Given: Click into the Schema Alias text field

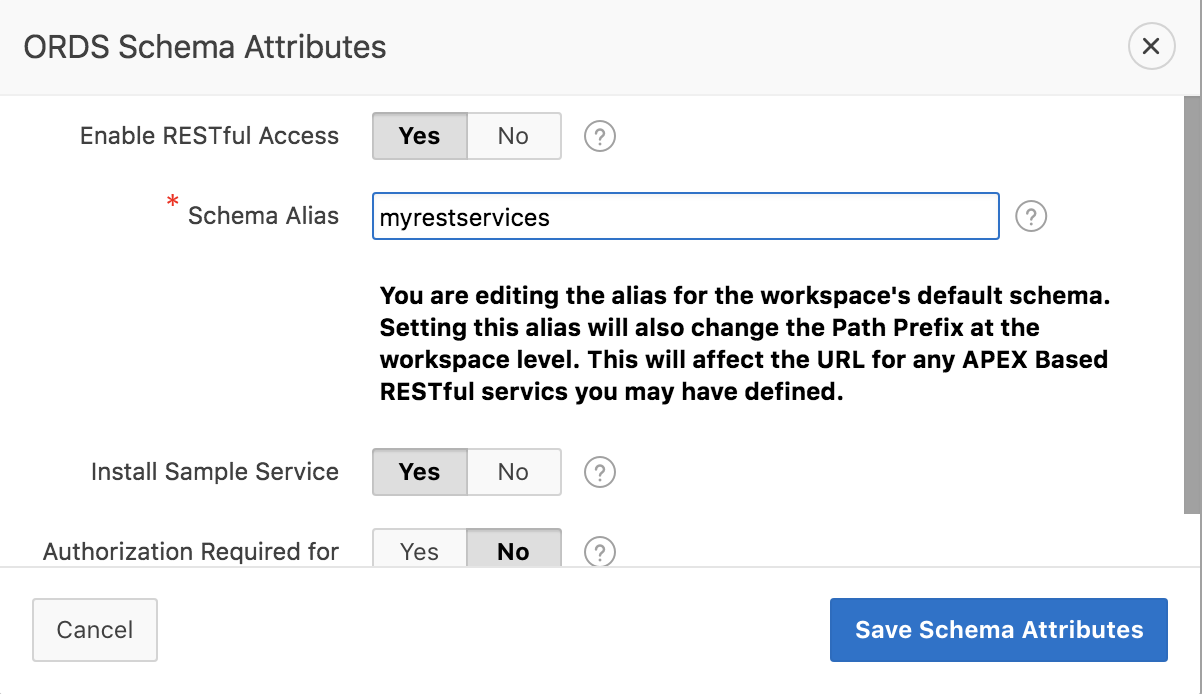Looking at the screenshot, I should [x=685, y=216].
